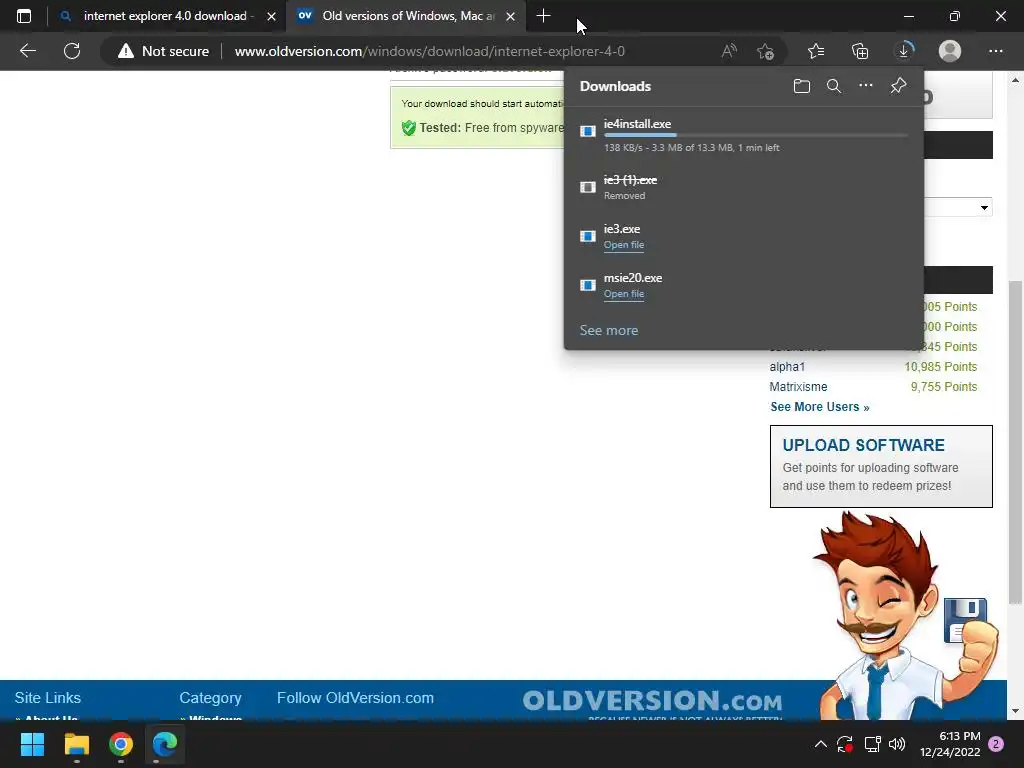Click the OldVersion mascot image
The width and height of the screenshot is (1024, 768).
pyautogui.click(x=904, y=614)
